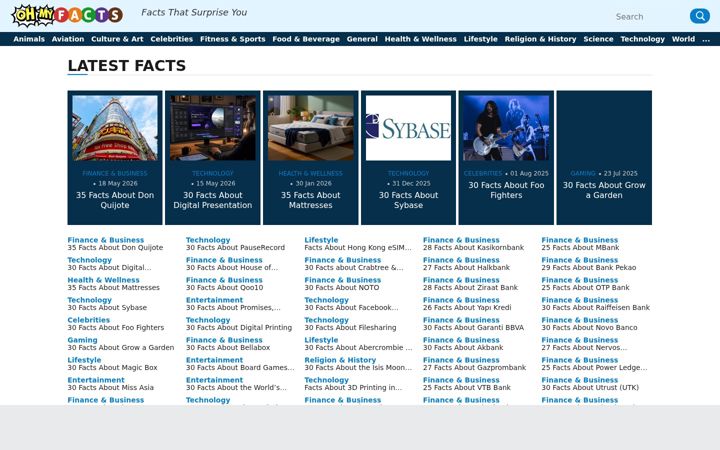This screenshot has width=720, height=450.
Task: Open the Culture & Art menu
Action: pyautogui.click(x=117, y=39)
